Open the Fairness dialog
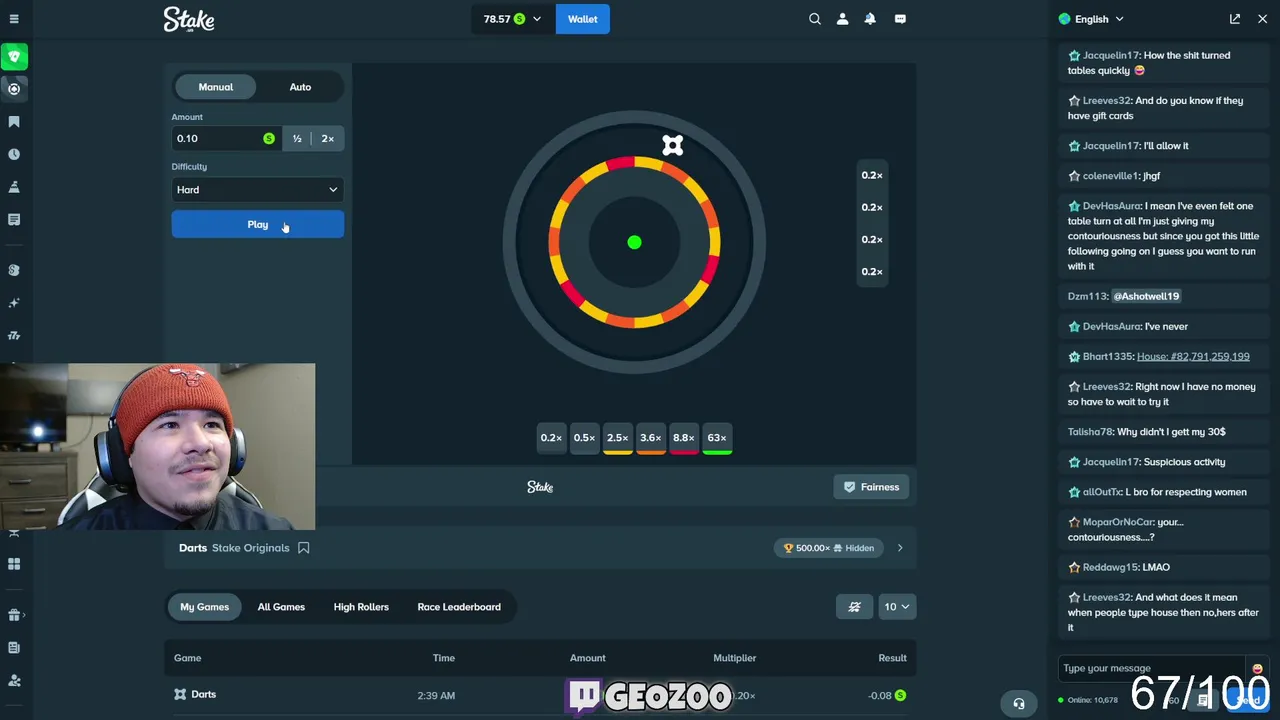The width and height of the screenshot is (1280, 720). pos(871,487)
